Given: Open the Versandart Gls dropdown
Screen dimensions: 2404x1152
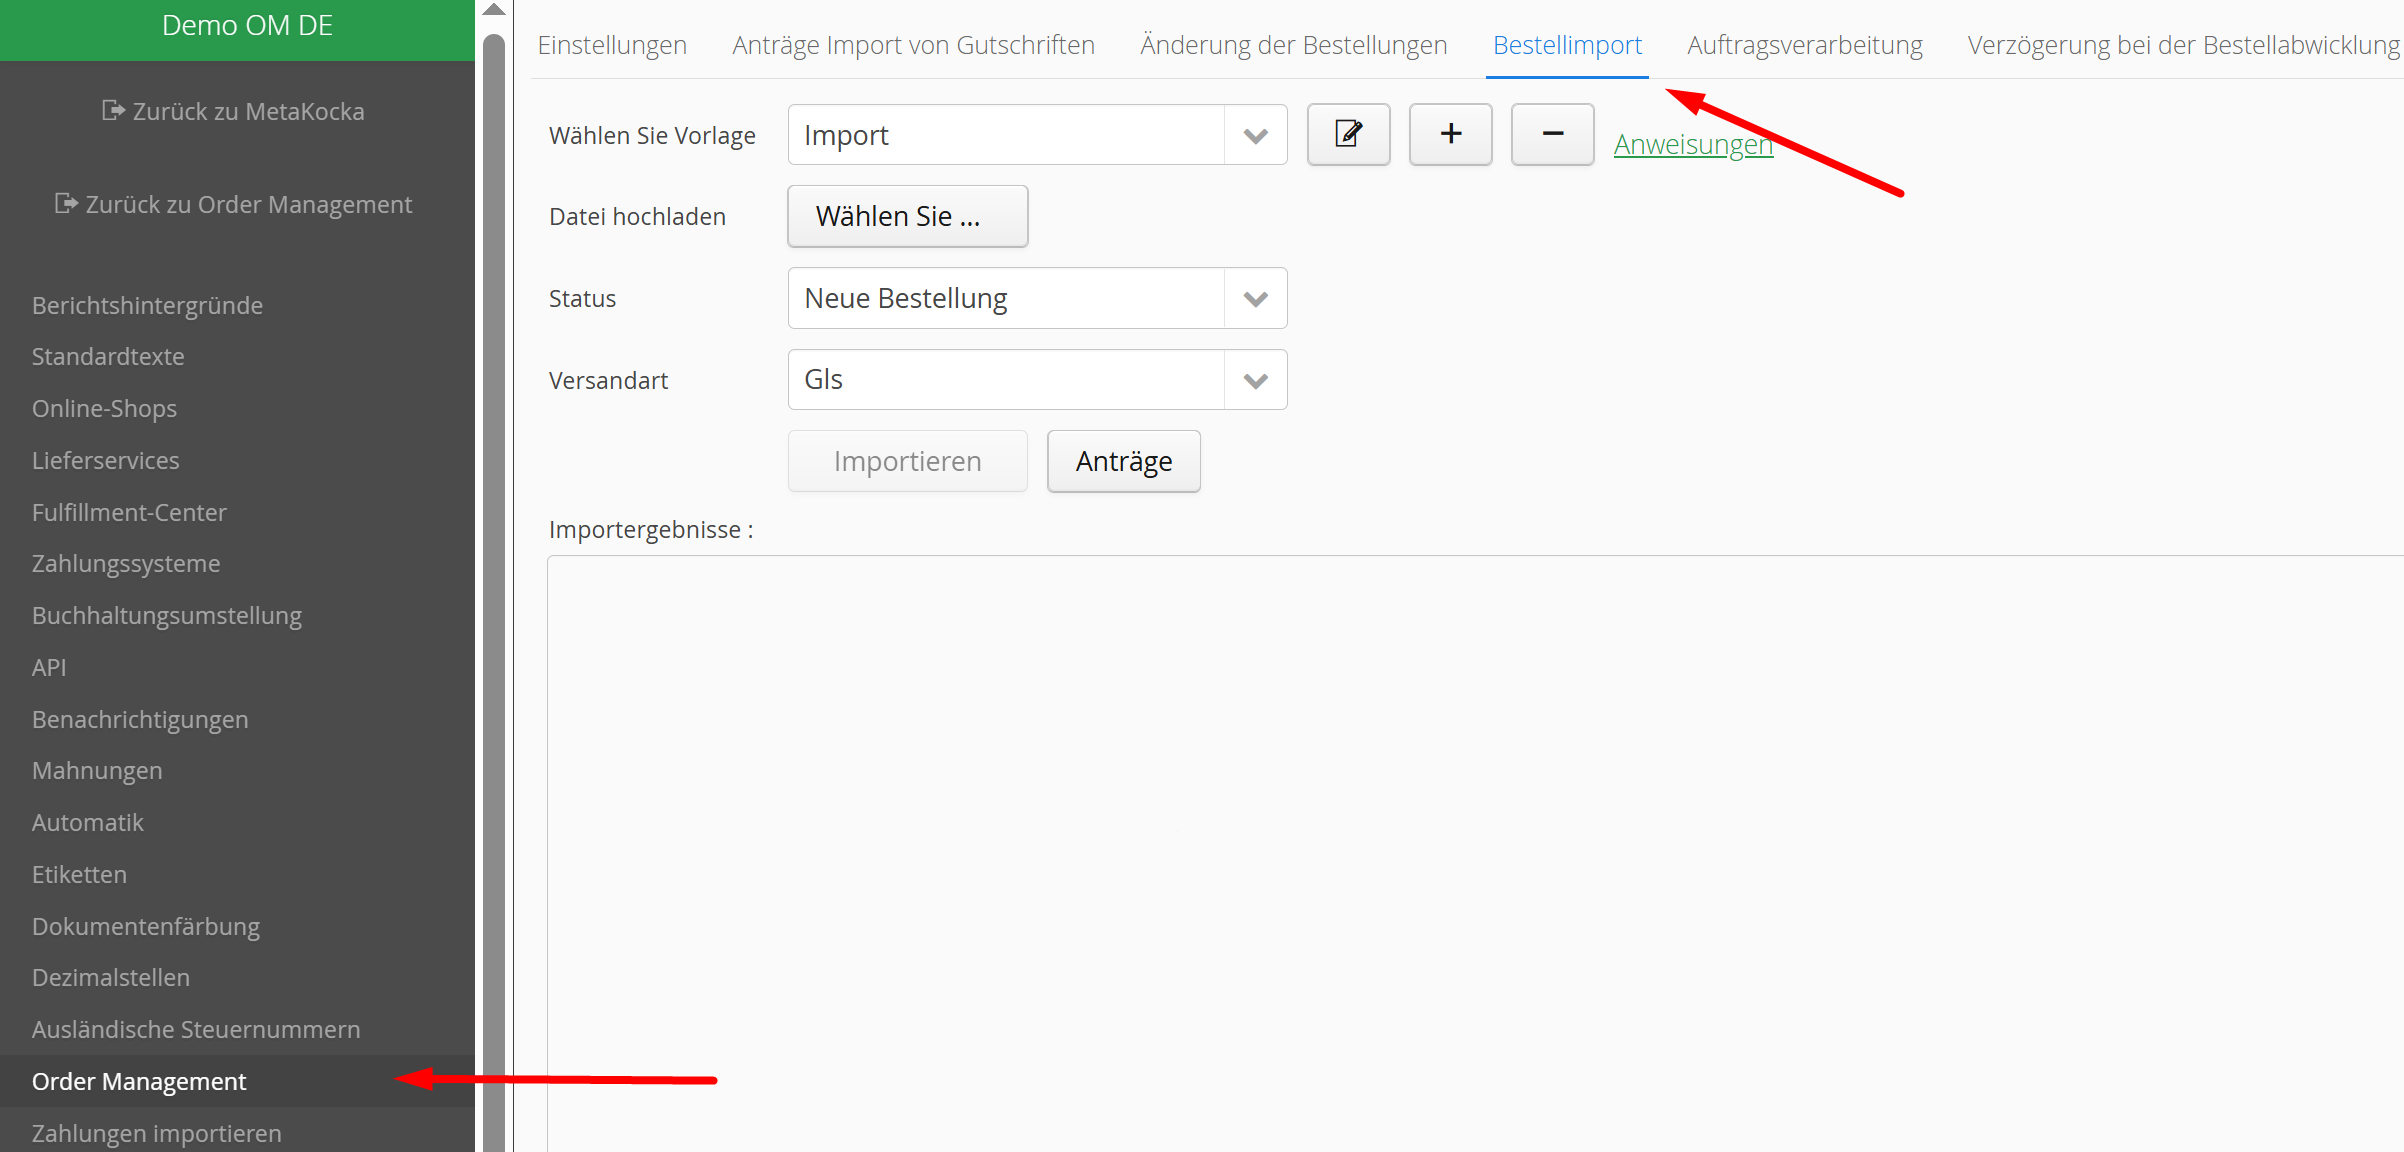Looking at the screenshot, I should pyautogui.click(x=1255, y=380).
